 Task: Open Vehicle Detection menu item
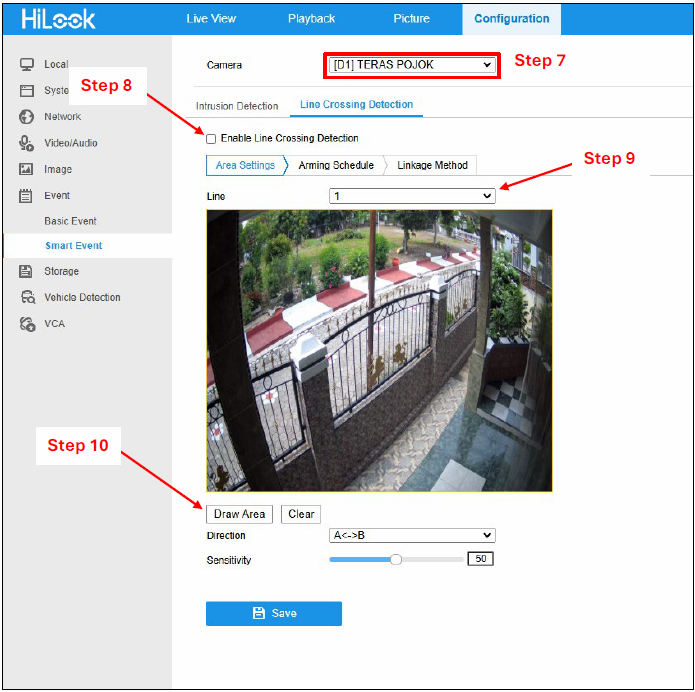tap(82, 297)
